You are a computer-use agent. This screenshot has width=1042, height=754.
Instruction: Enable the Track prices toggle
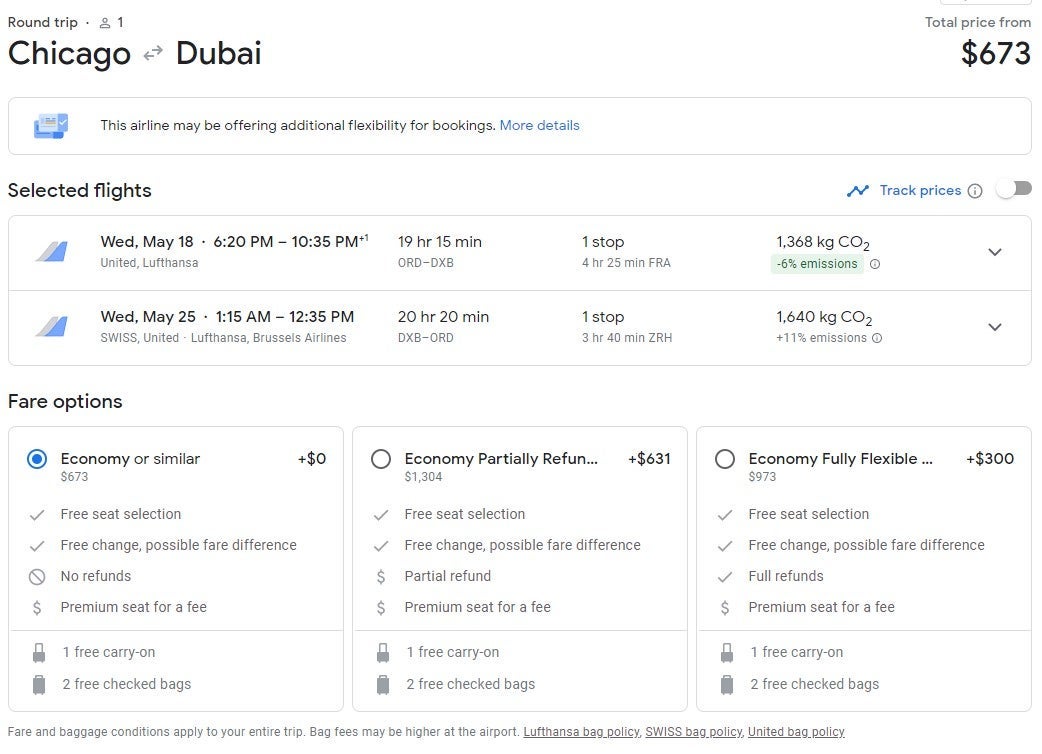tap(1013, 189)
